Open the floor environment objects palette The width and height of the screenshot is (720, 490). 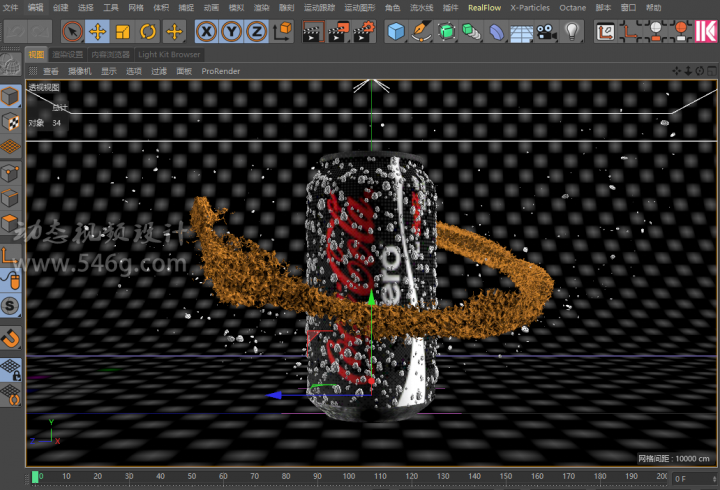(x=522, y=32)
